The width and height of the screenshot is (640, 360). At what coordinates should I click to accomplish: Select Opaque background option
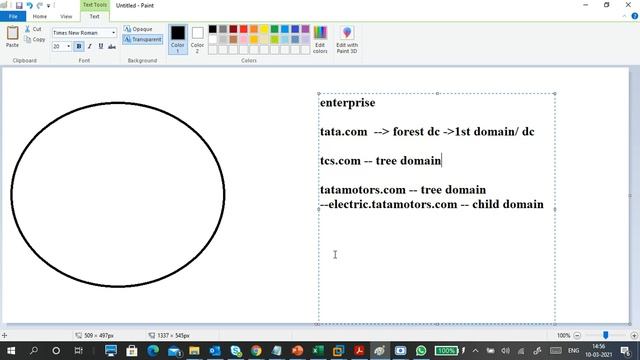coord(138,29)
